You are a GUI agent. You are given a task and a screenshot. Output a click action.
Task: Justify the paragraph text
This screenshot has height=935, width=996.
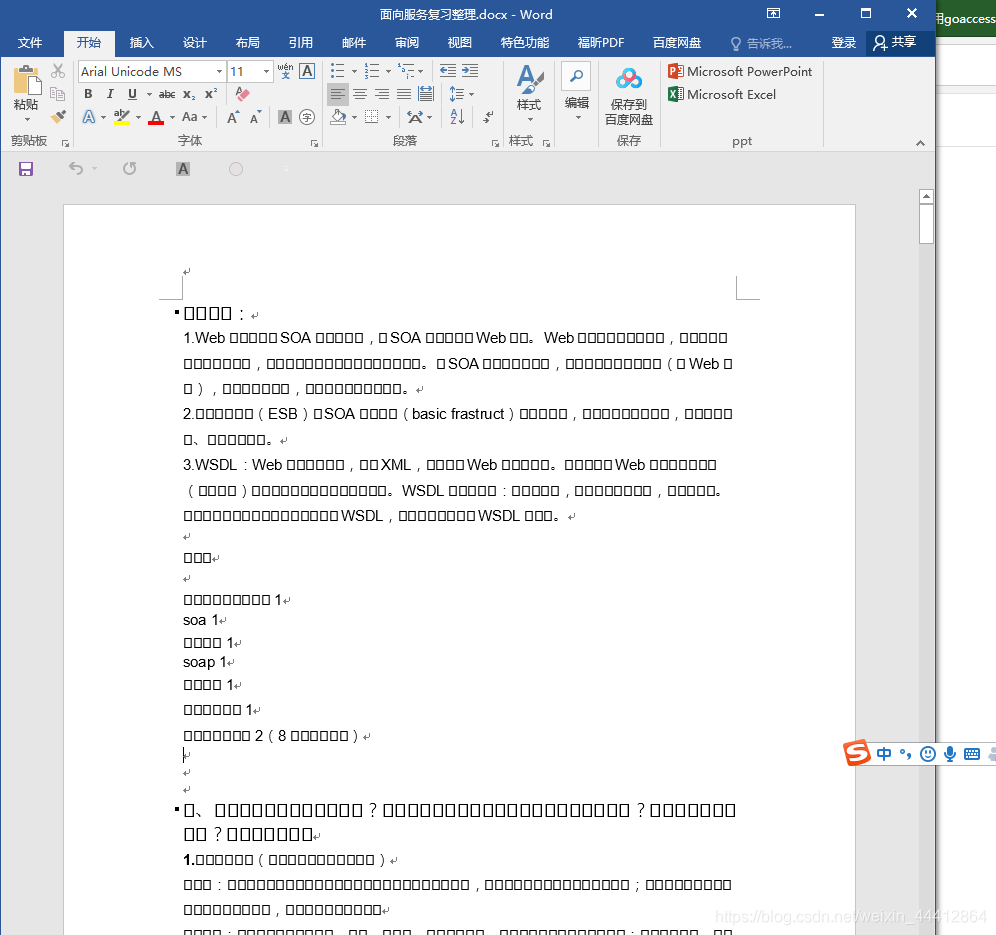pos(404,94)
